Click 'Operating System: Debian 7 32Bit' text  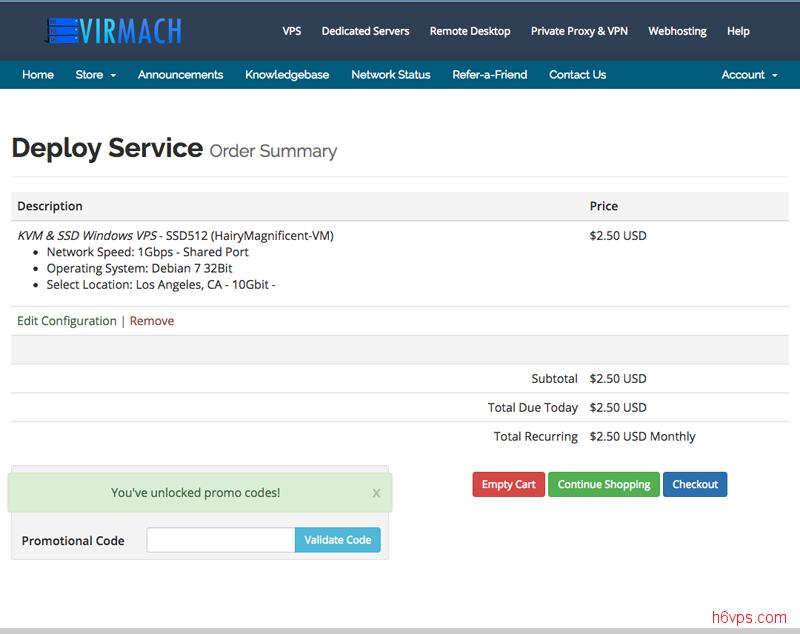click(139, 268)
